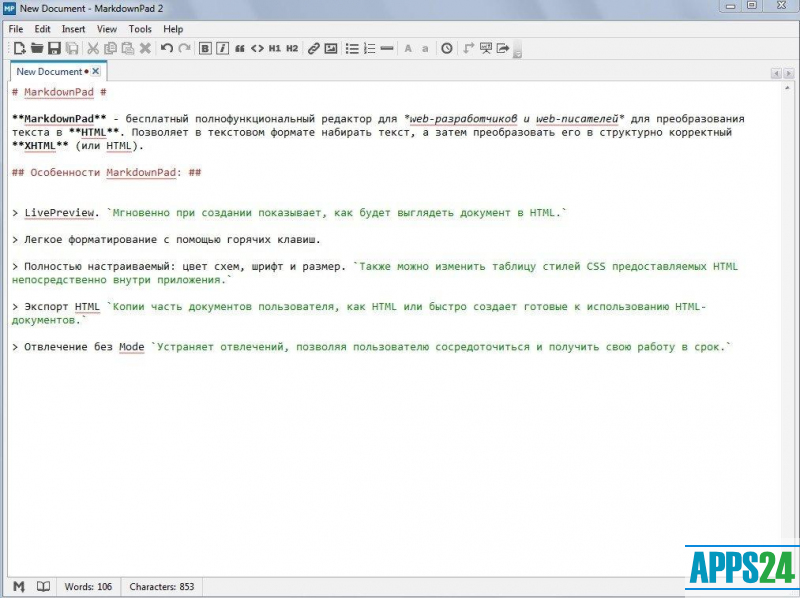
Task: Click the Words: 106 status entry
Action: pyautogui.click(x=88, y=587)
